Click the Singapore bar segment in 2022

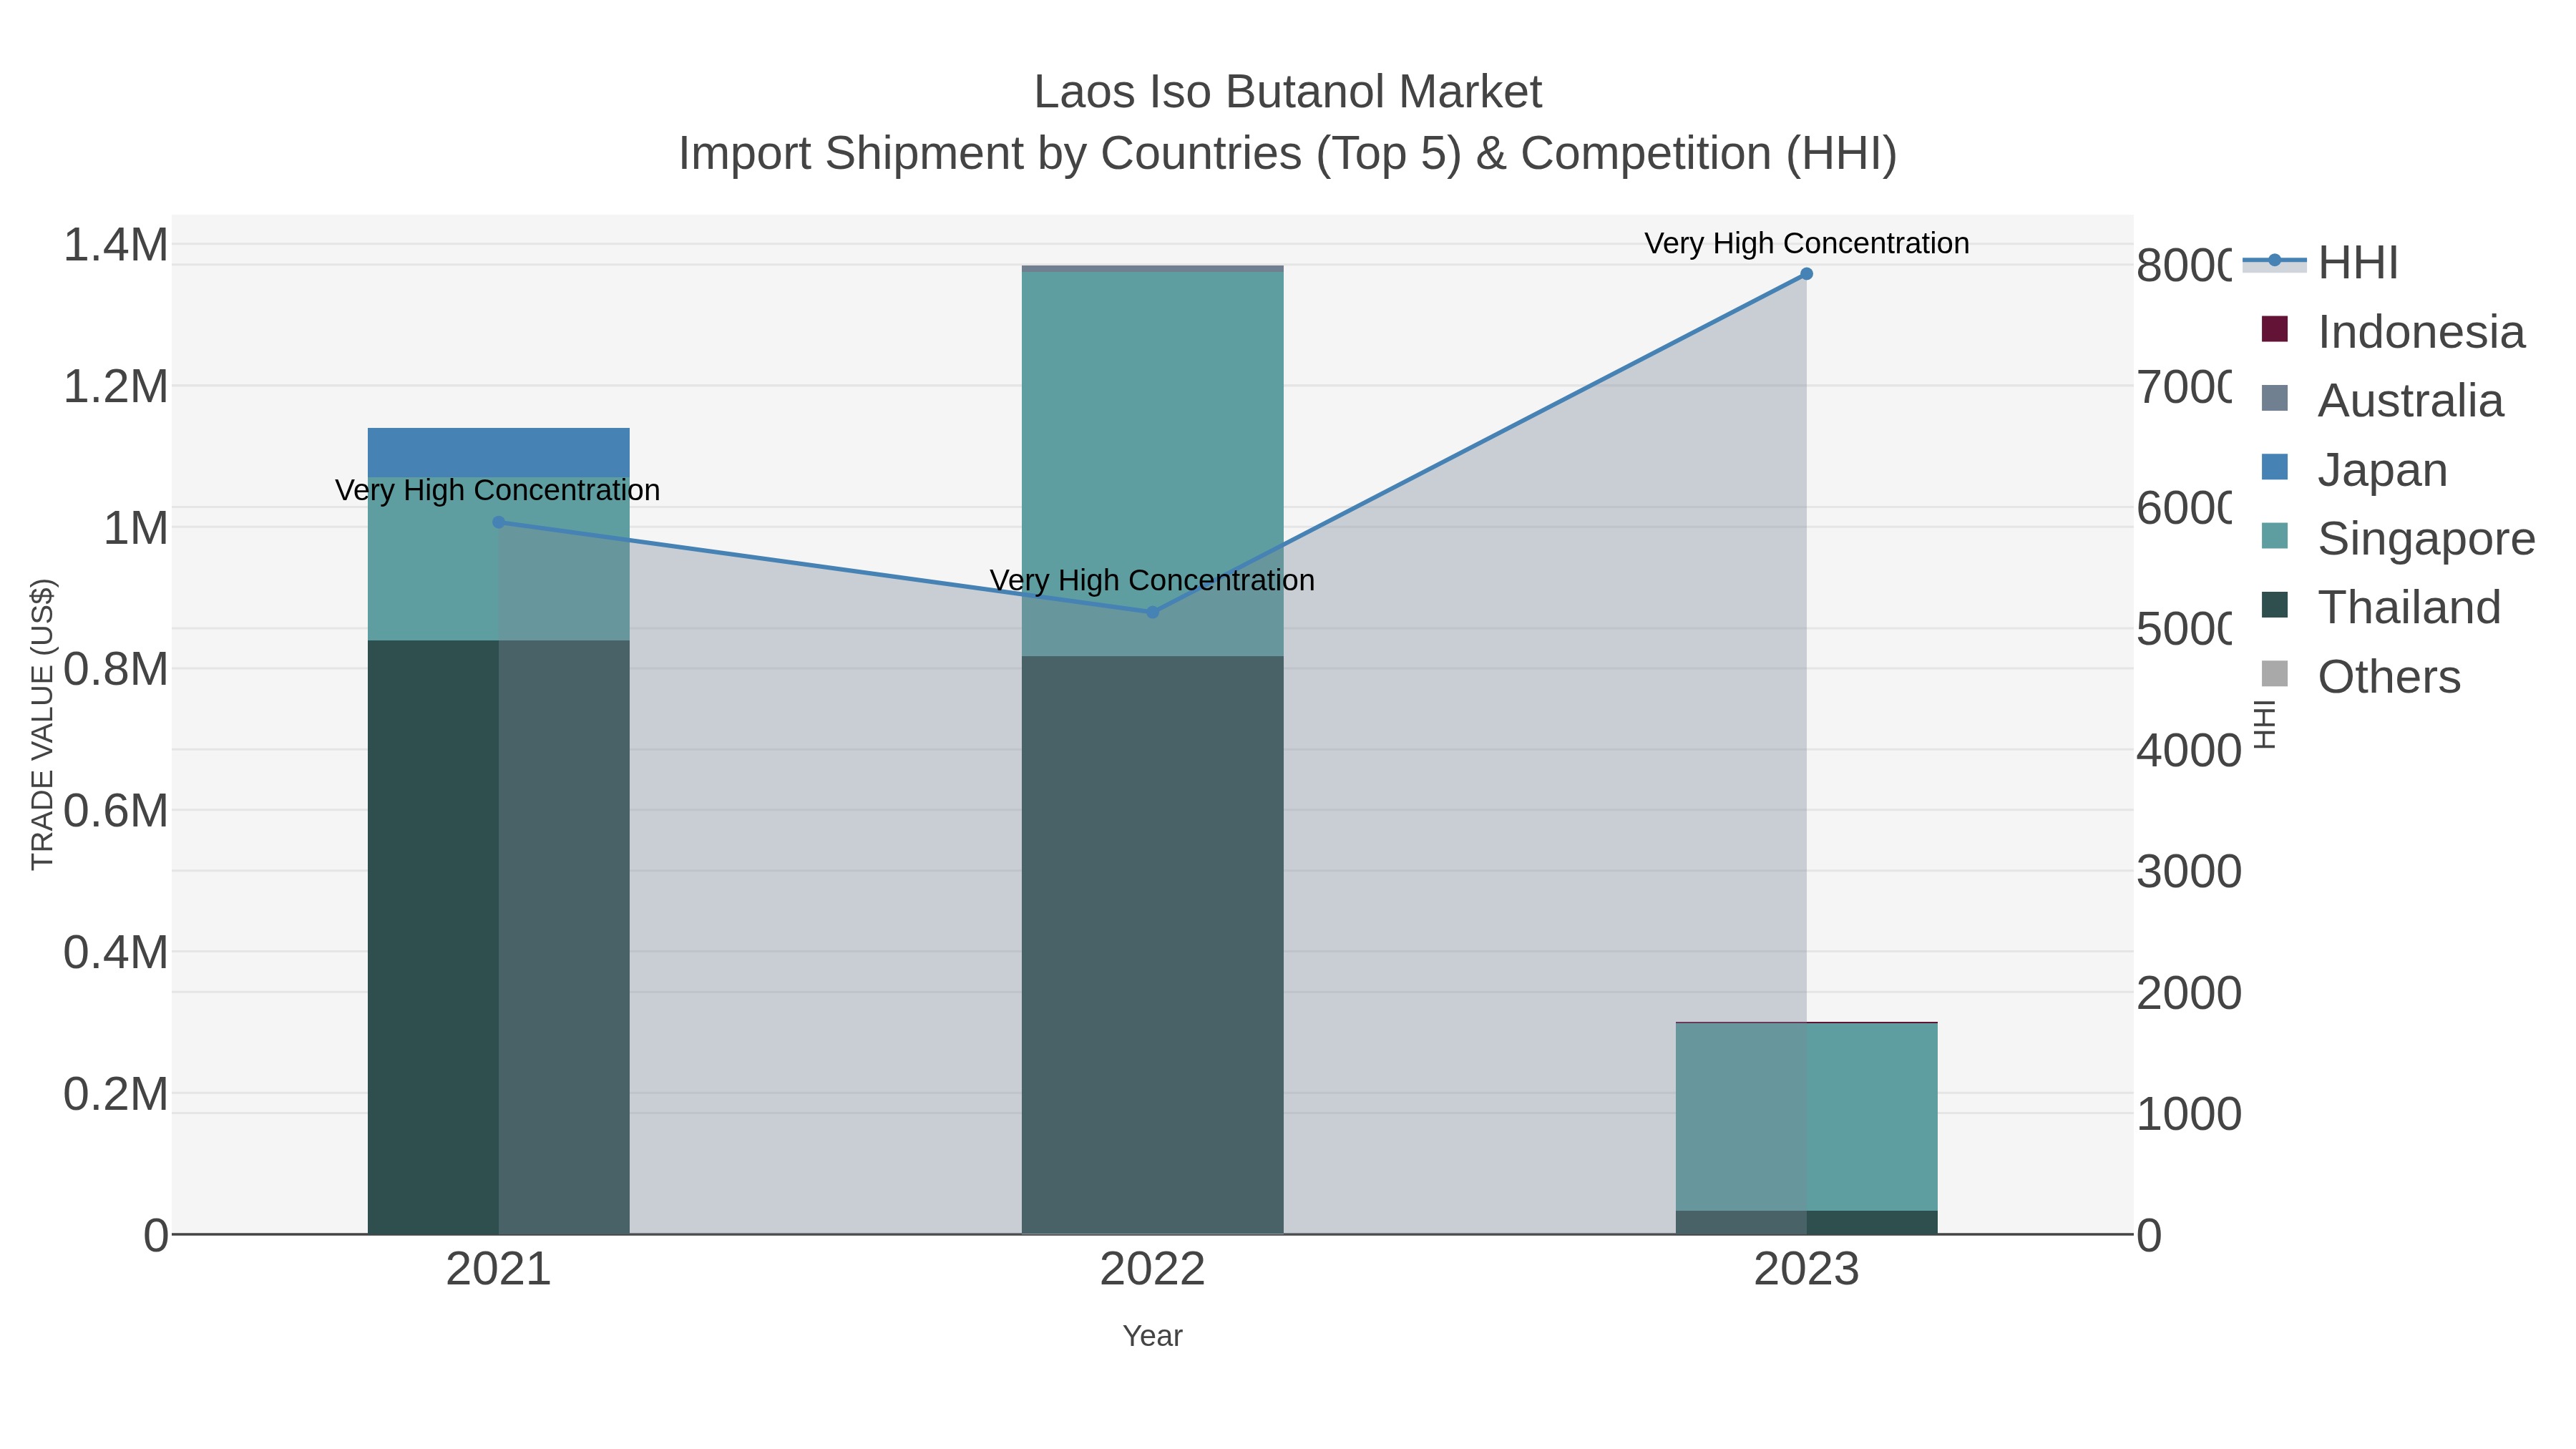coord(1152,464)
